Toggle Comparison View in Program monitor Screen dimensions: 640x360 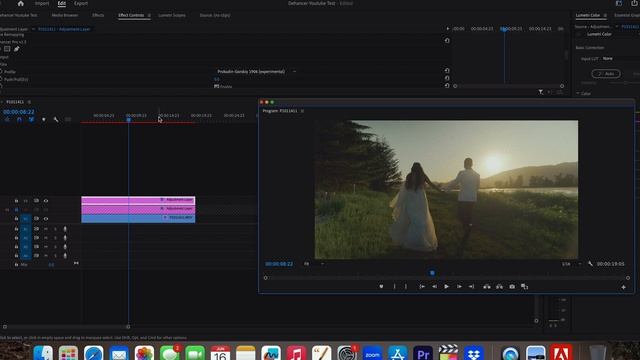(x=524, y=287)
